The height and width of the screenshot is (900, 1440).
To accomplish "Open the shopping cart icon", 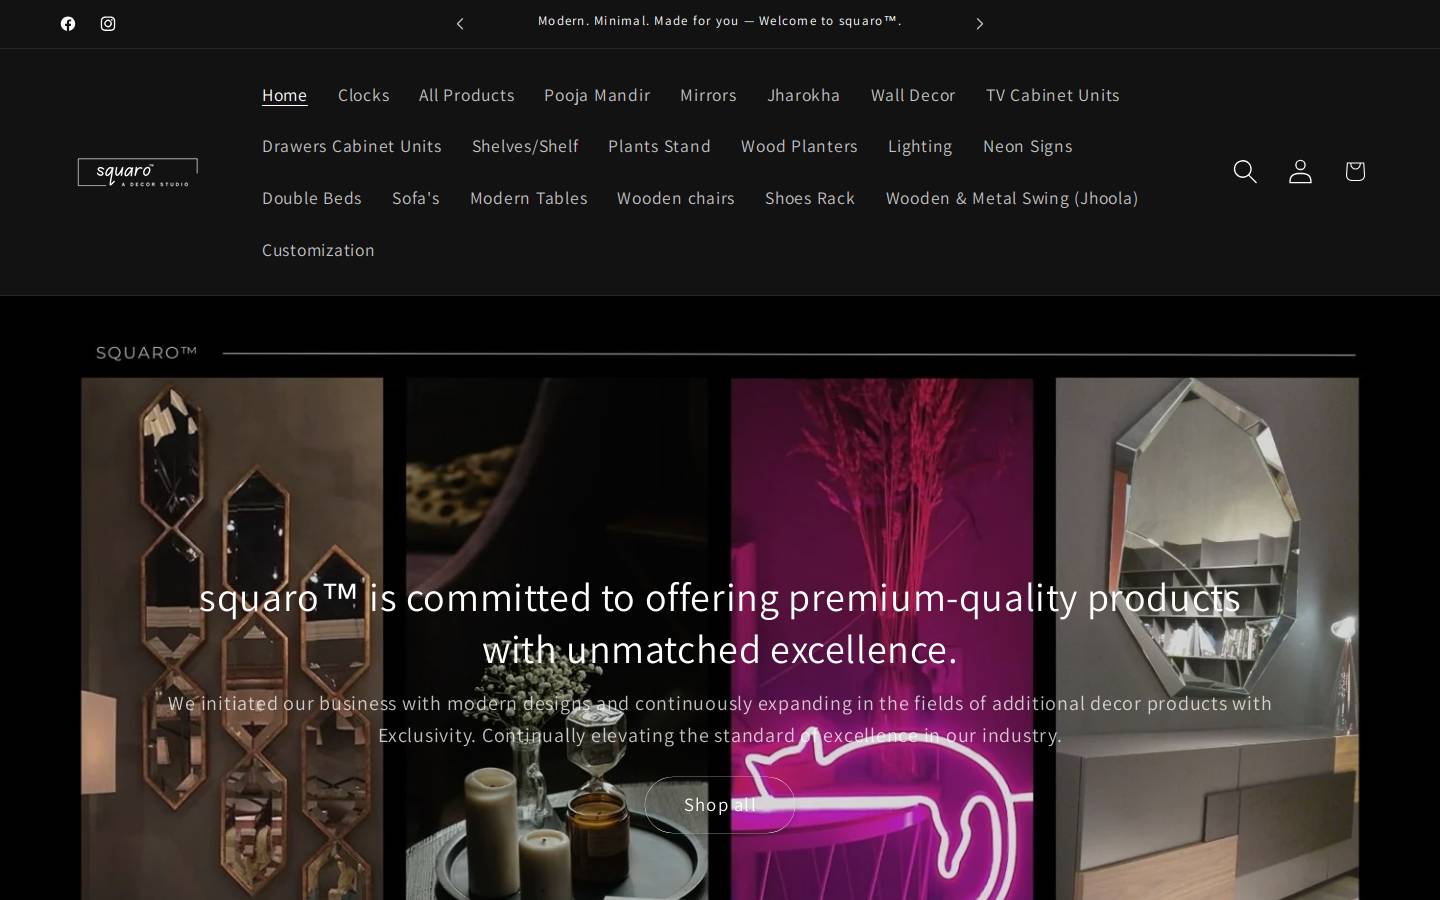I will 1355,171.
